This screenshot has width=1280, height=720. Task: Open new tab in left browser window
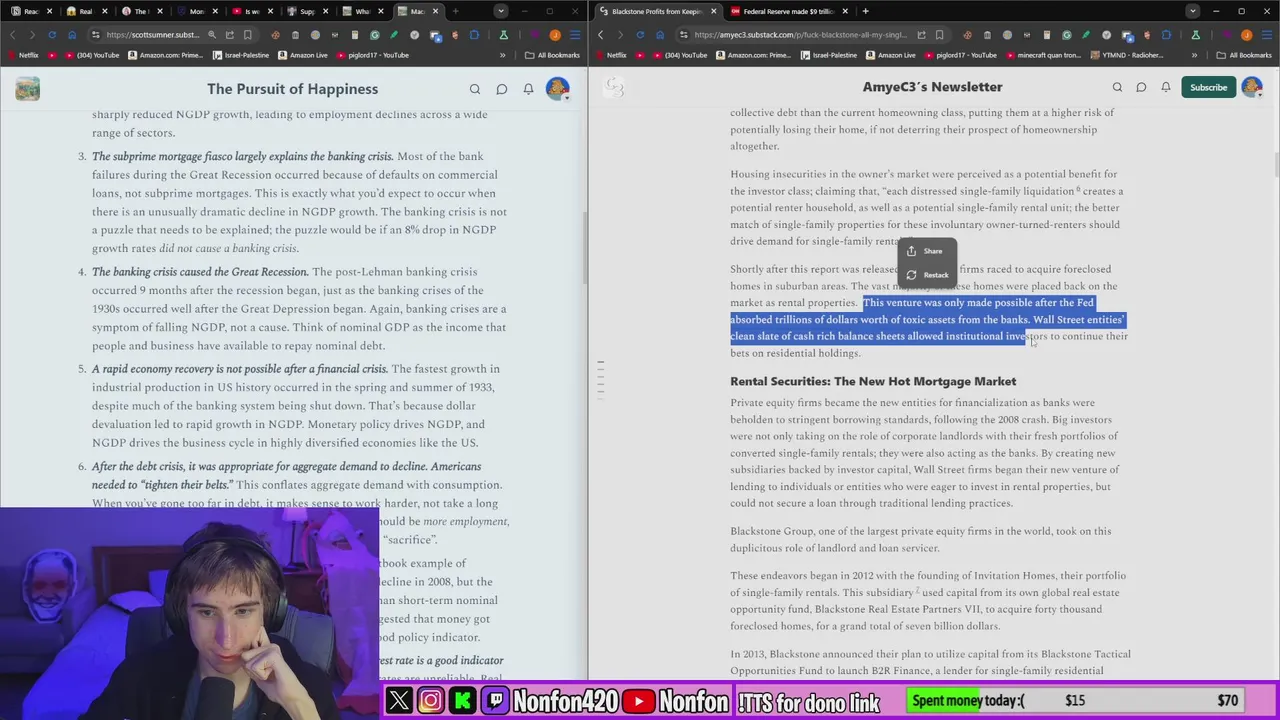[455, 11]
